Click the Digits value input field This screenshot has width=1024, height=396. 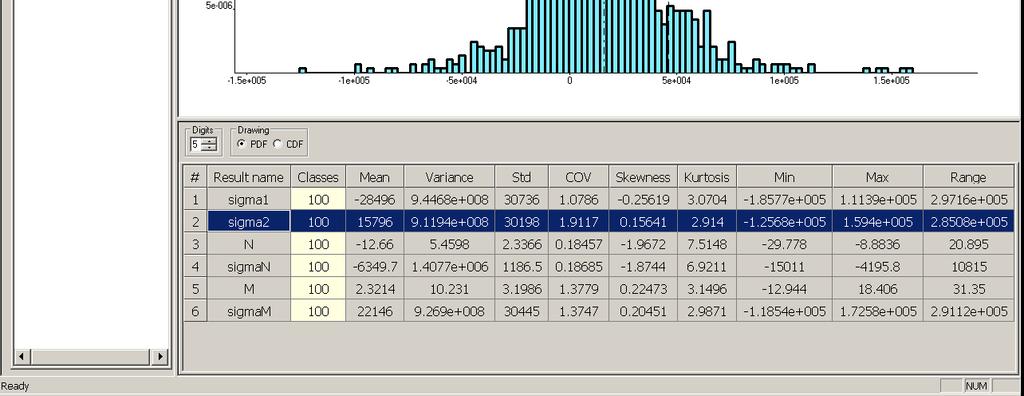(195, 144)
